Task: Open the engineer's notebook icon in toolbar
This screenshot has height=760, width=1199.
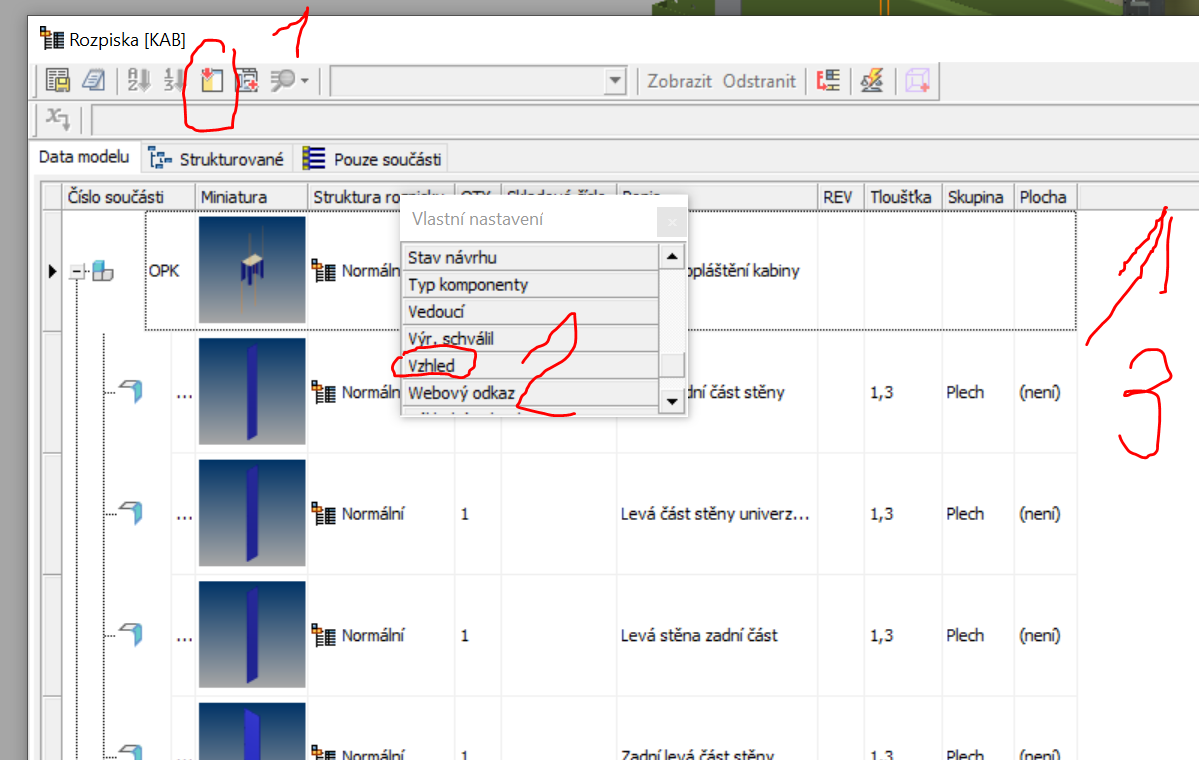Action: point(93,80)
